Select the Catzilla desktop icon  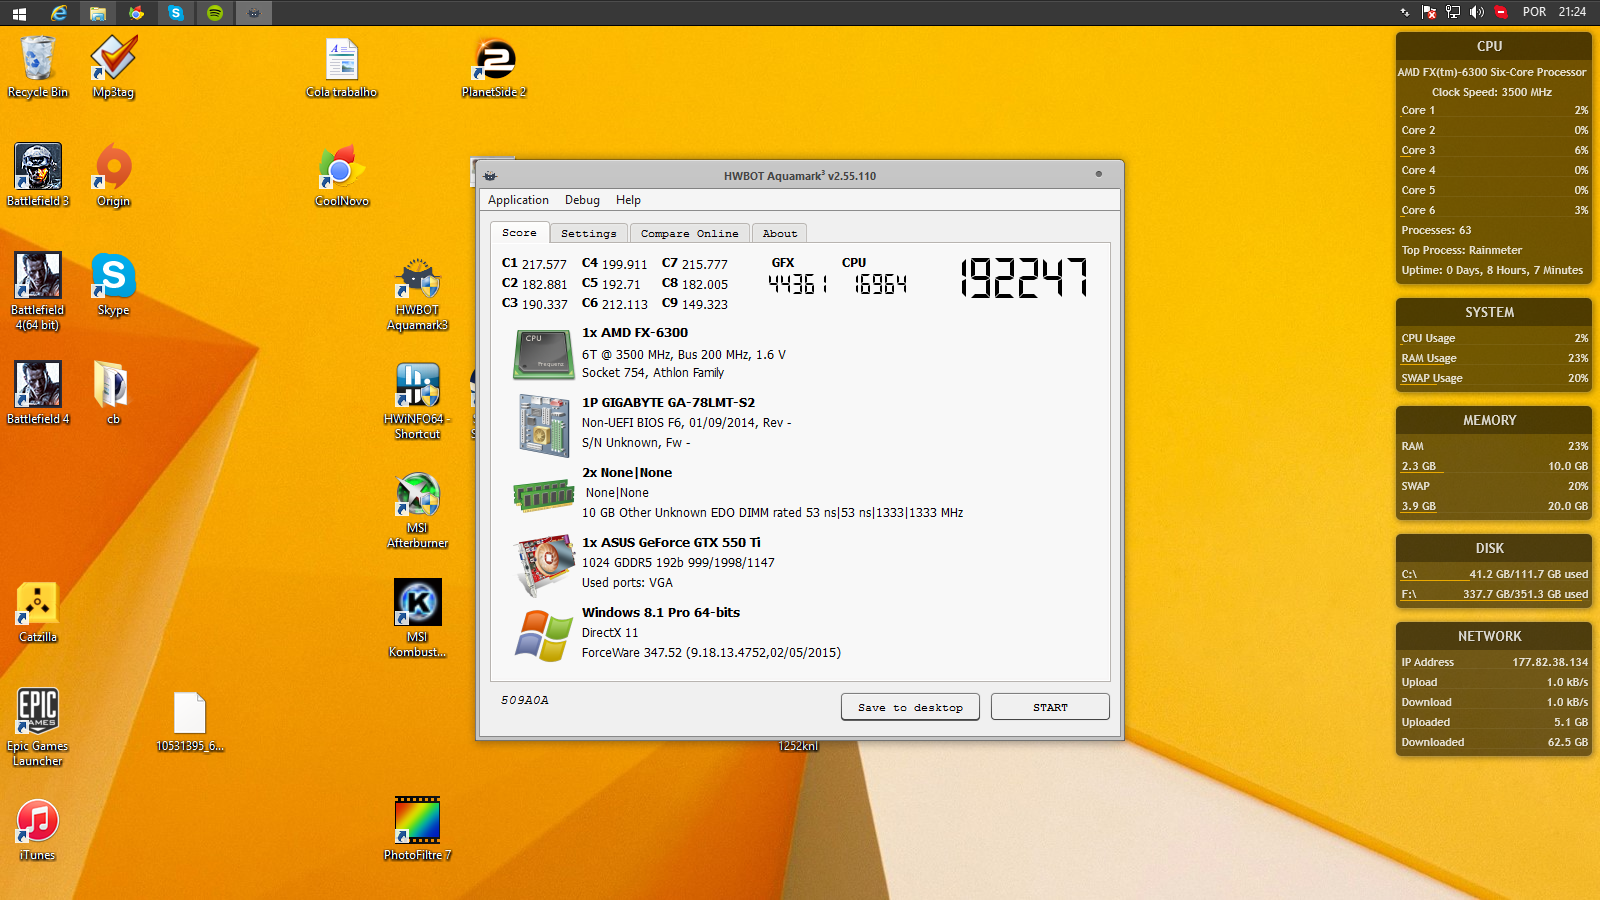(x=38, y=612)
